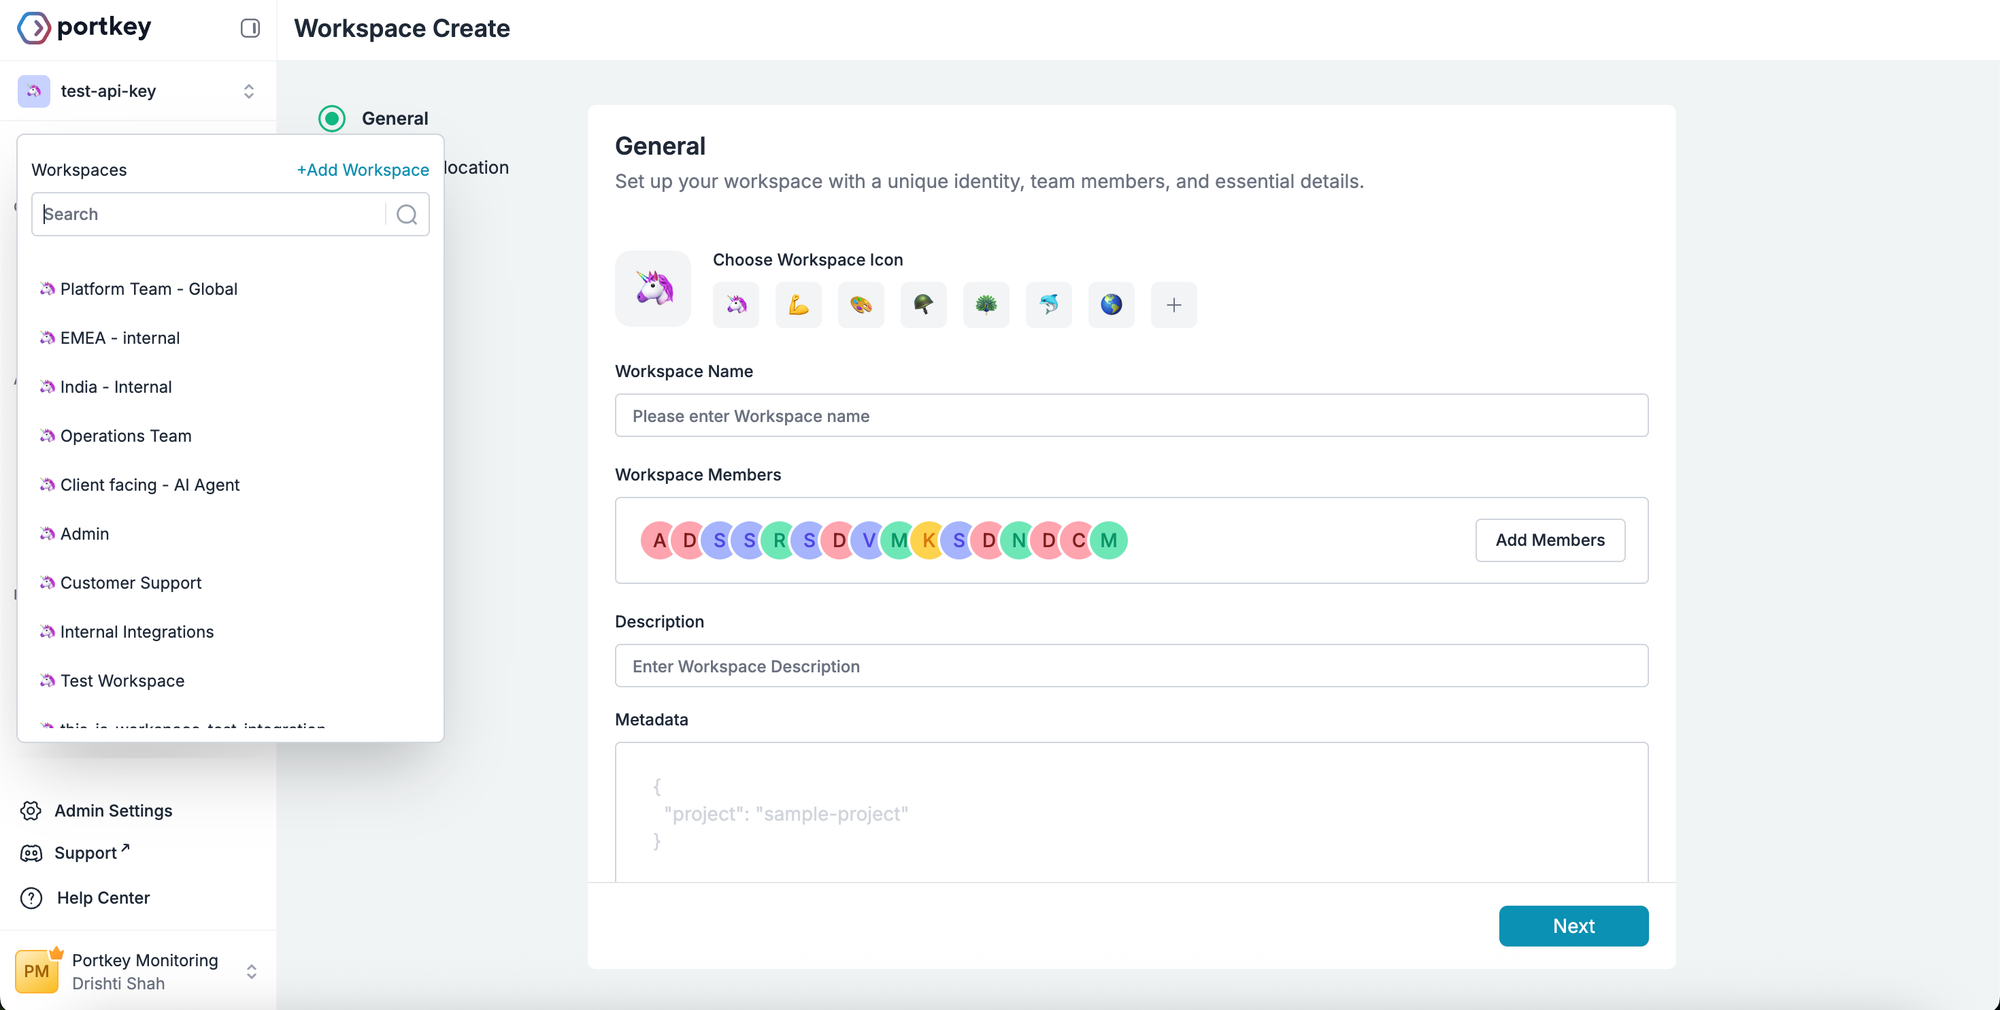Choose the military helmet workspace icon
Image resolution: width=2000 pixels, height=1010 pixels.
click(923, 305)
